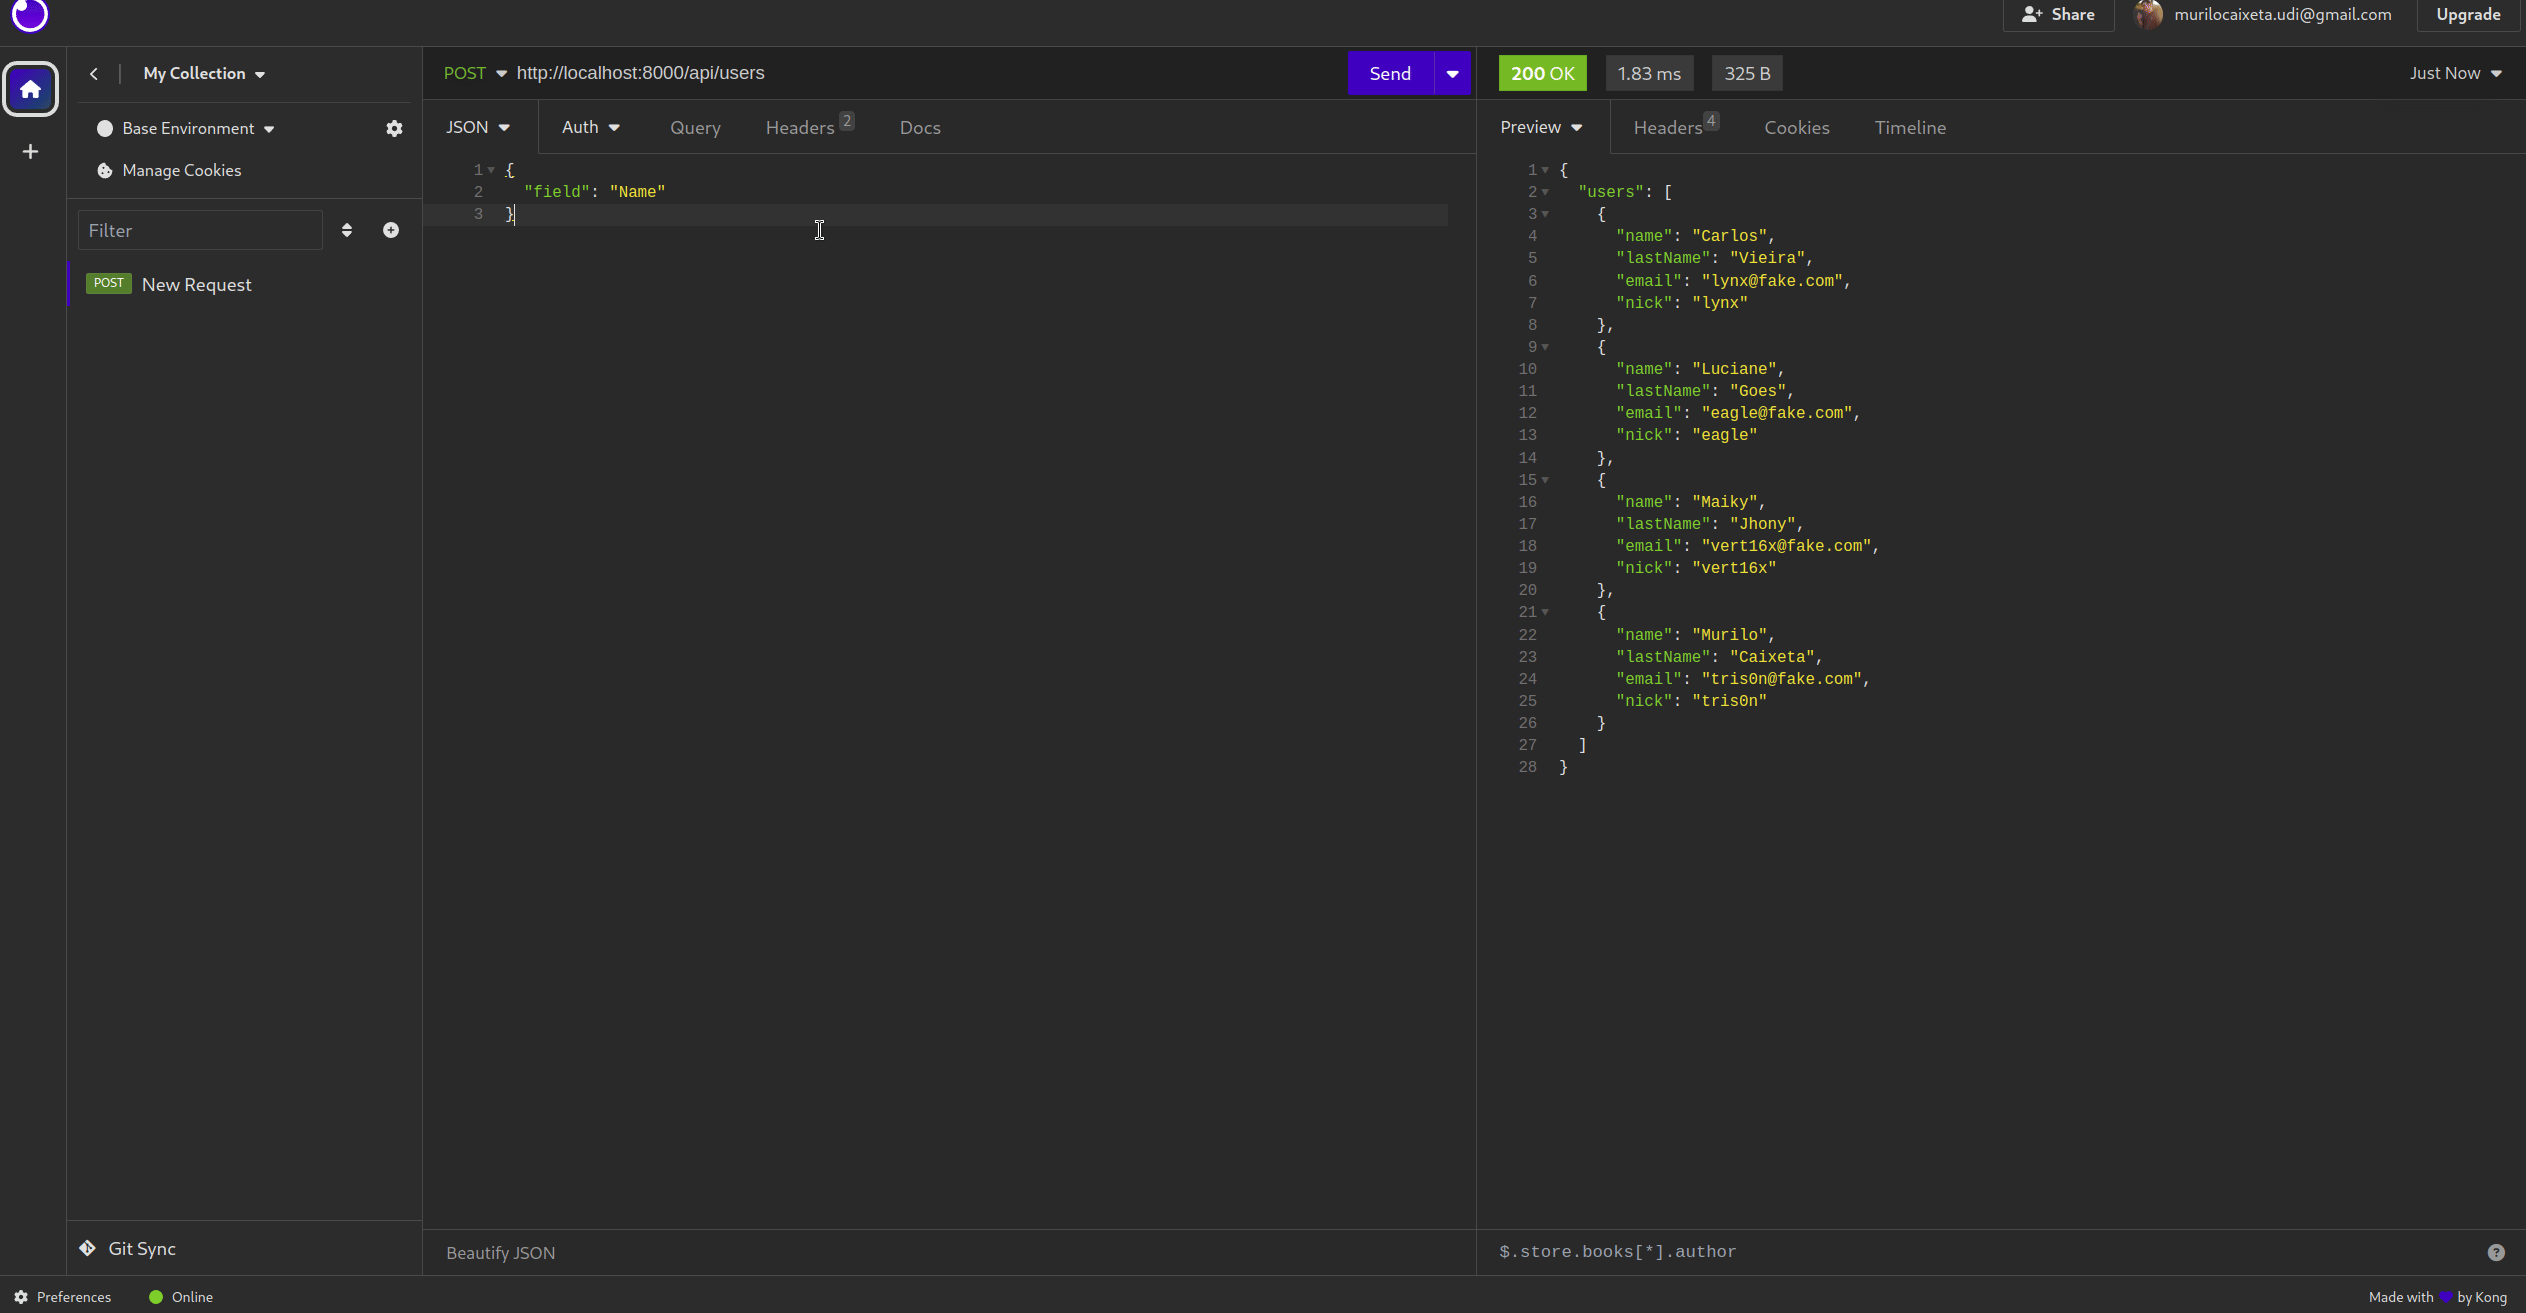Open the home dashboard icon
Image resolution: width=2526 pixels, height=1313 pixels.
coord(31,89)
